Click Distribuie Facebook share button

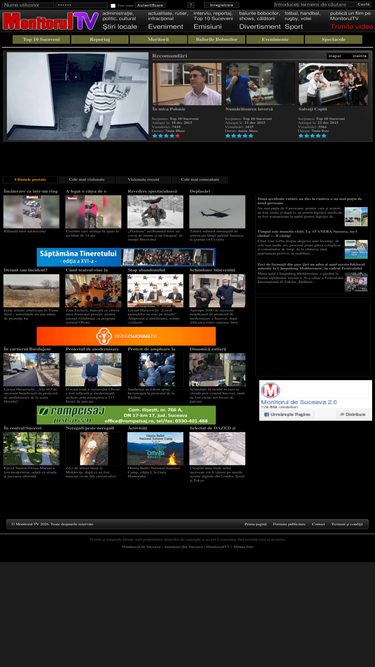coord(353,414)
